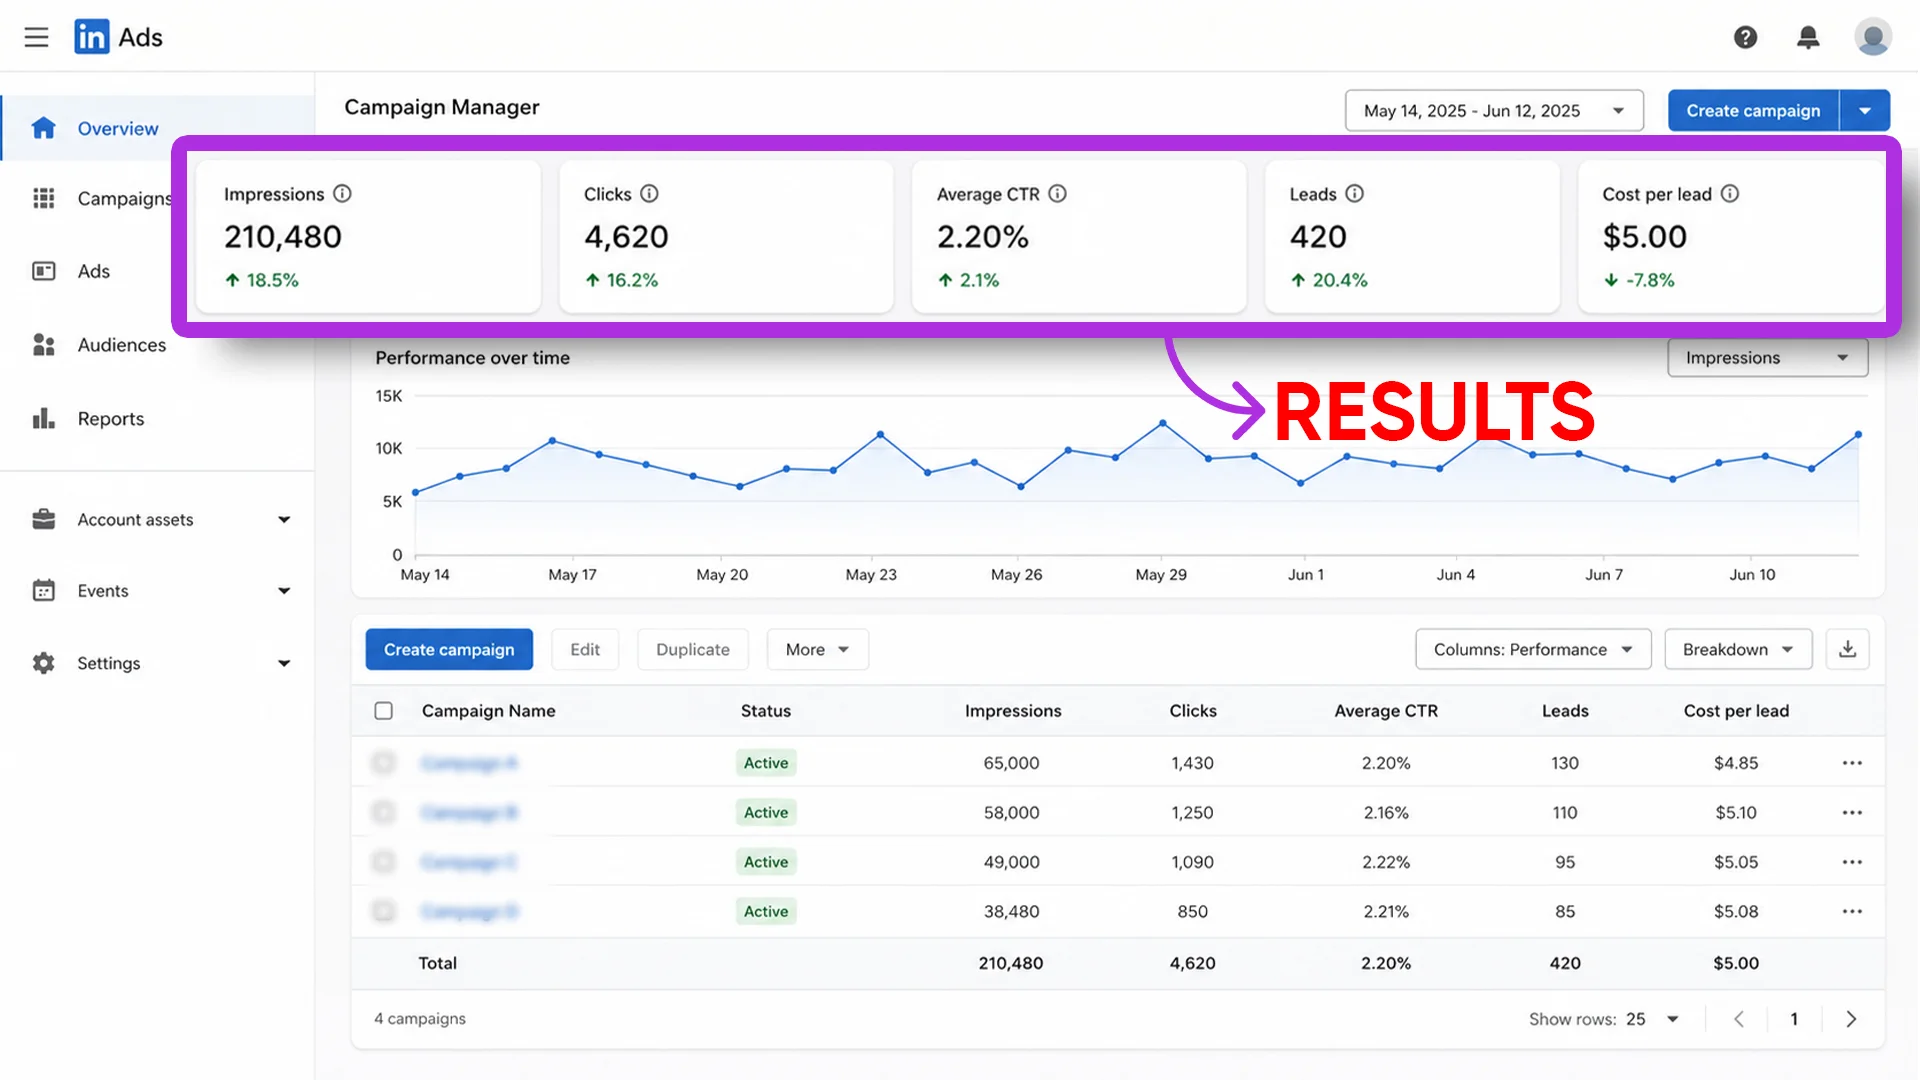Tick the checkbox for the $5.05 campaign row

click(x=383, y=862)
